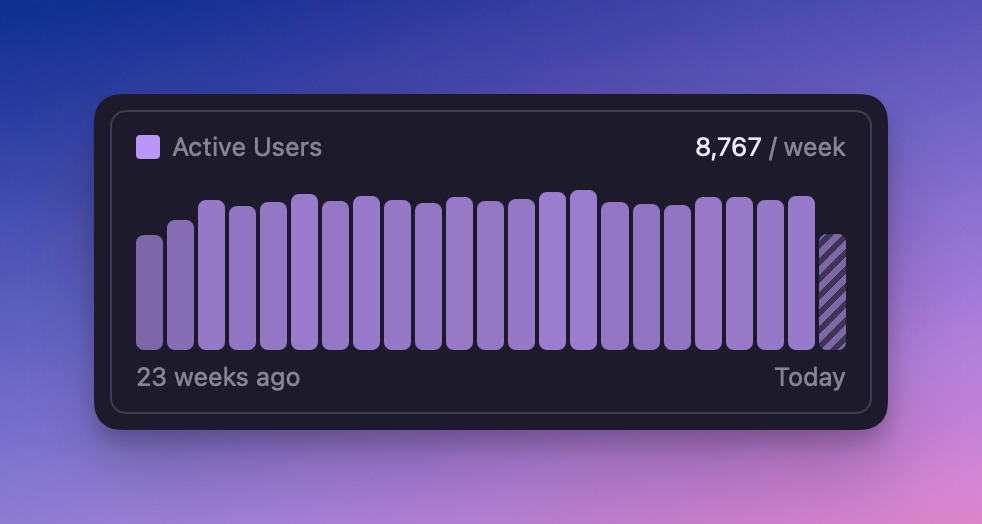The image size is (982, 524).
Task: Click the "Today" axis label
Action: (x=809, y=377)
